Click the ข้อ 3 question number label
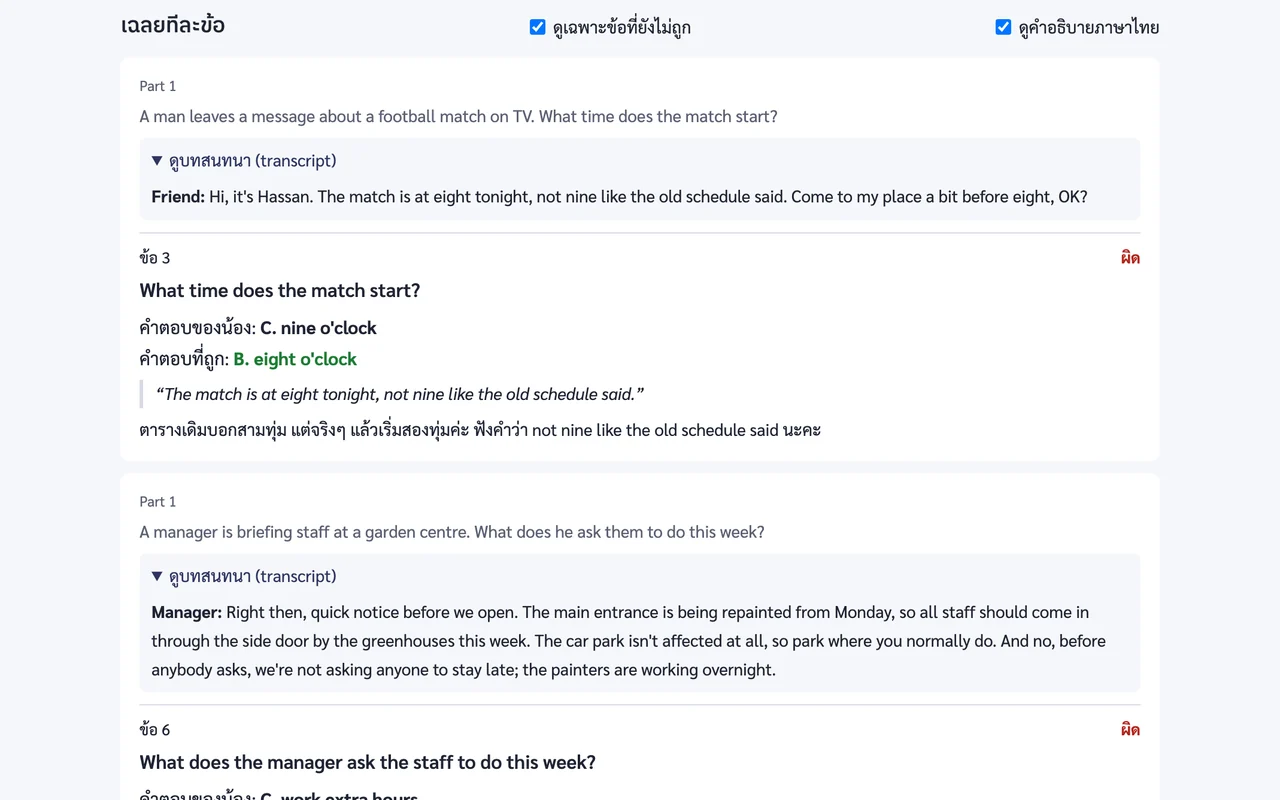Viewport: 1280px width, 800px height. click(155, 258)
